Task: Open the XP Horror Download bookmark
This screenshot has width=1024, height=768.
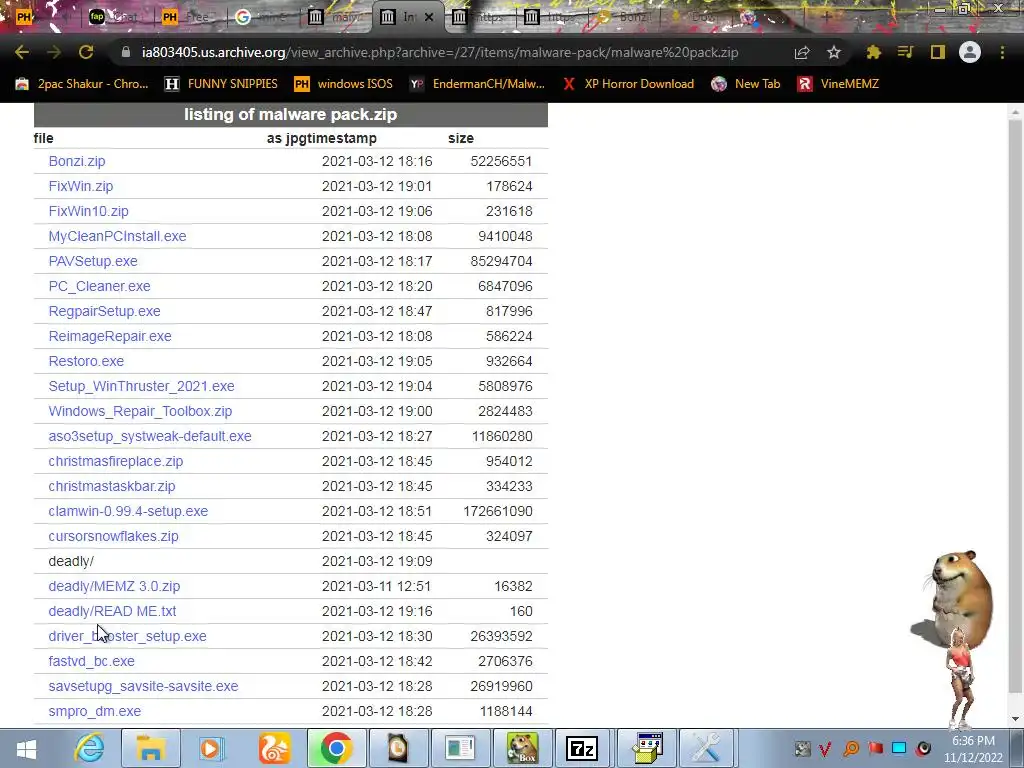Action: click(628, 84)
